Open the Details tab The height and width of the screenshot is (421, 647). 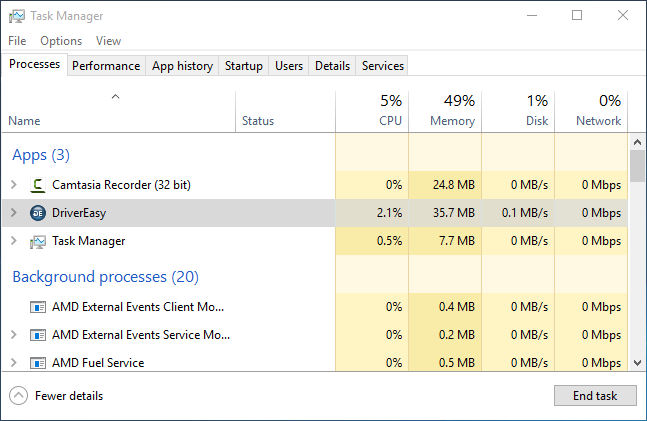(333, 66)
